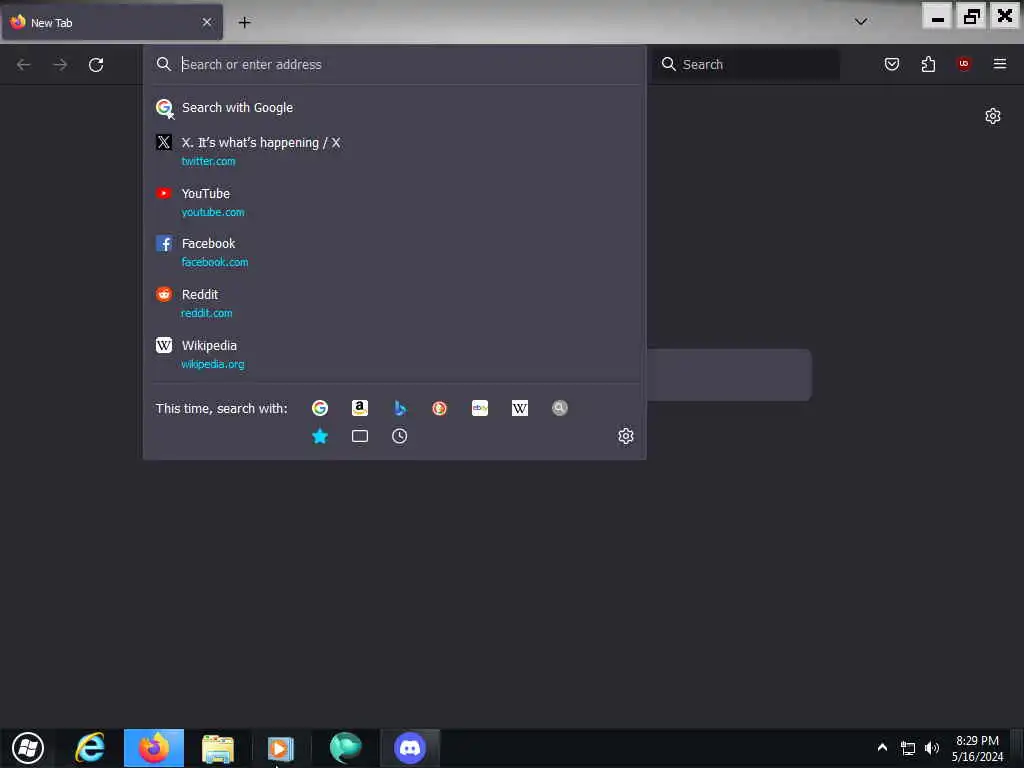Viewport: 1024px width, 768px height.
Task: Open the Reddit suggestion row
Action: click(394, 303)
